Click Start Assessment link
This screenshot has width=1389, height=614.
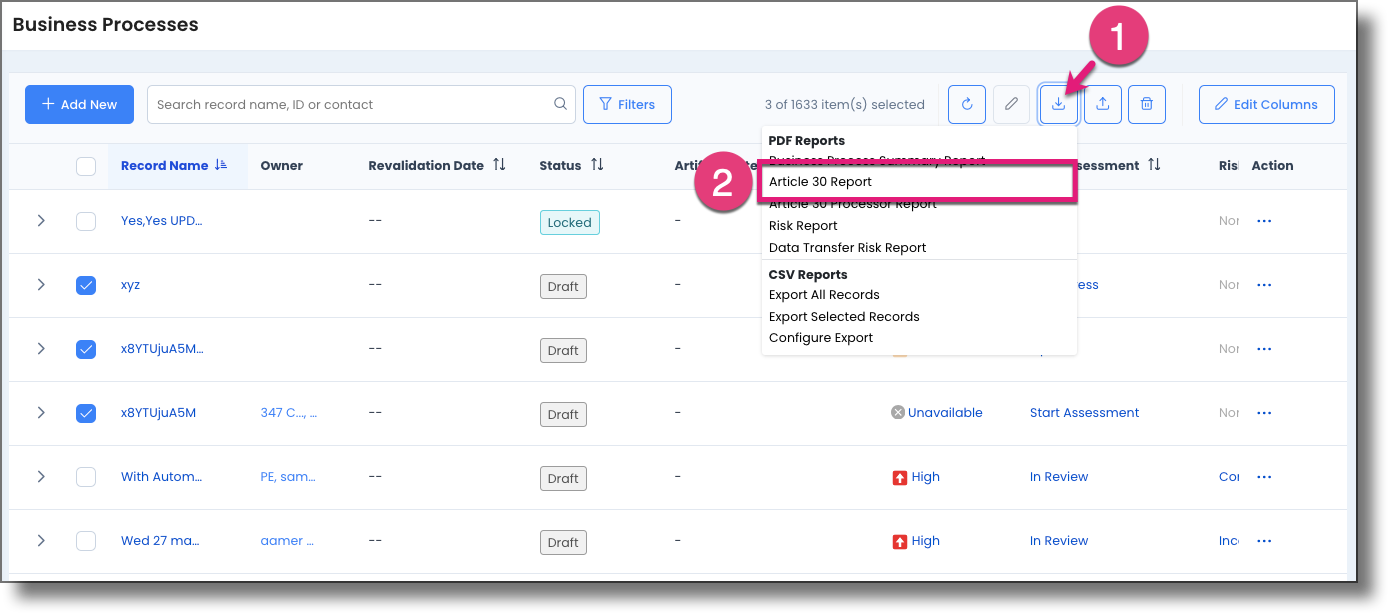coord(1084,413)
